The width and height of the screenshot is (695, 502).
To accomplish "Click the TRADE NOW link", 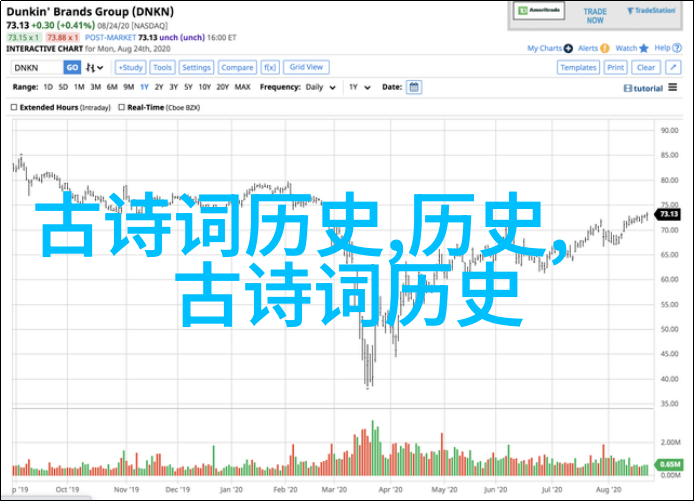I will tap(595, 16).
